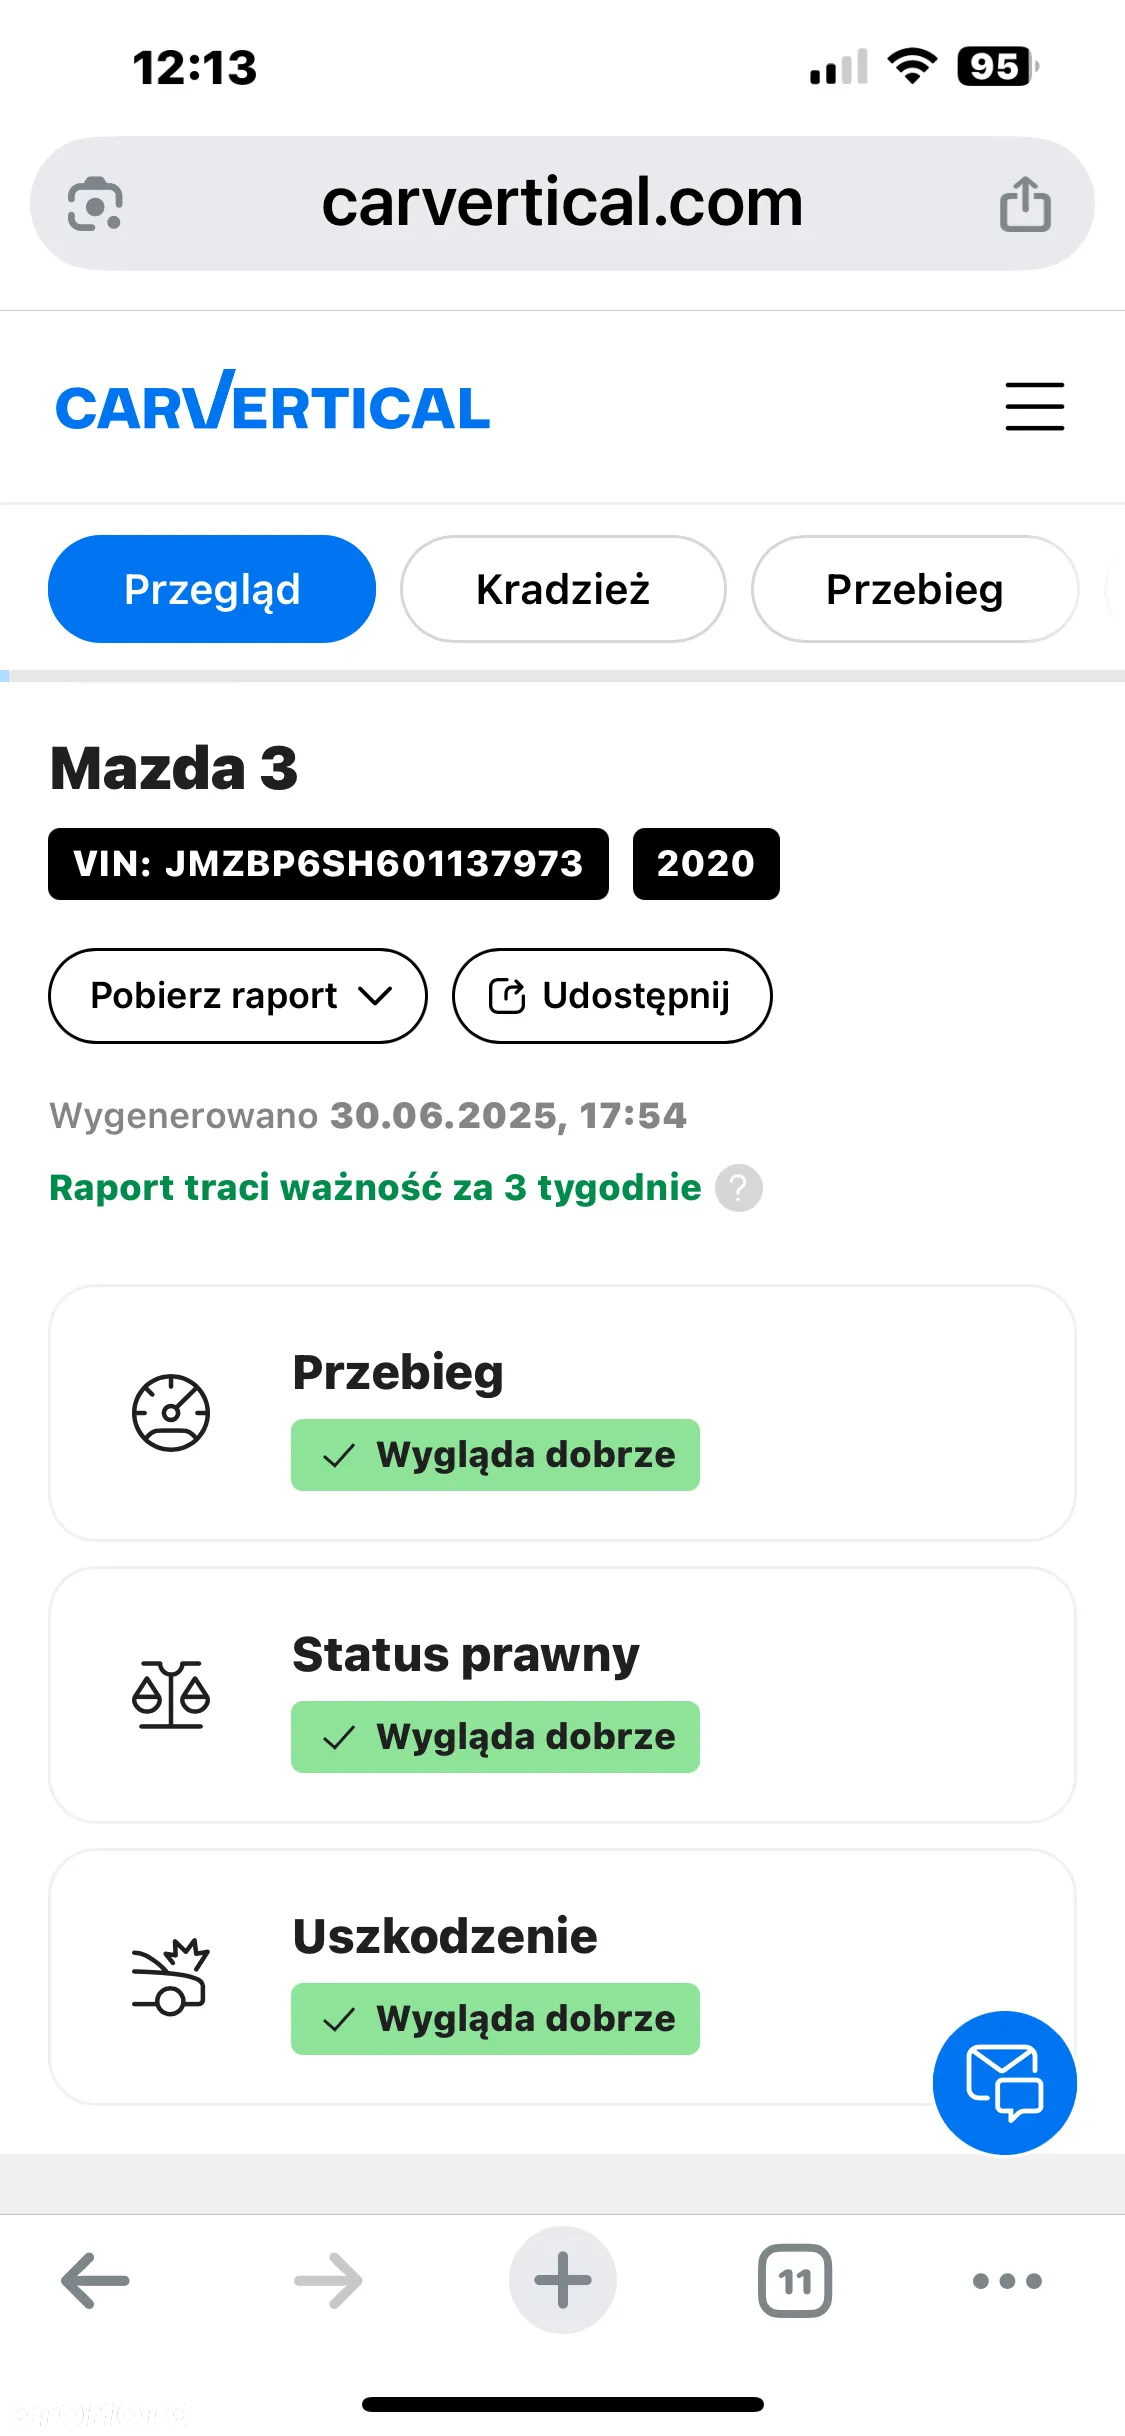
Task: Open the browser more options dots
Action: pyautogui.click(x=1007, y=2280)
